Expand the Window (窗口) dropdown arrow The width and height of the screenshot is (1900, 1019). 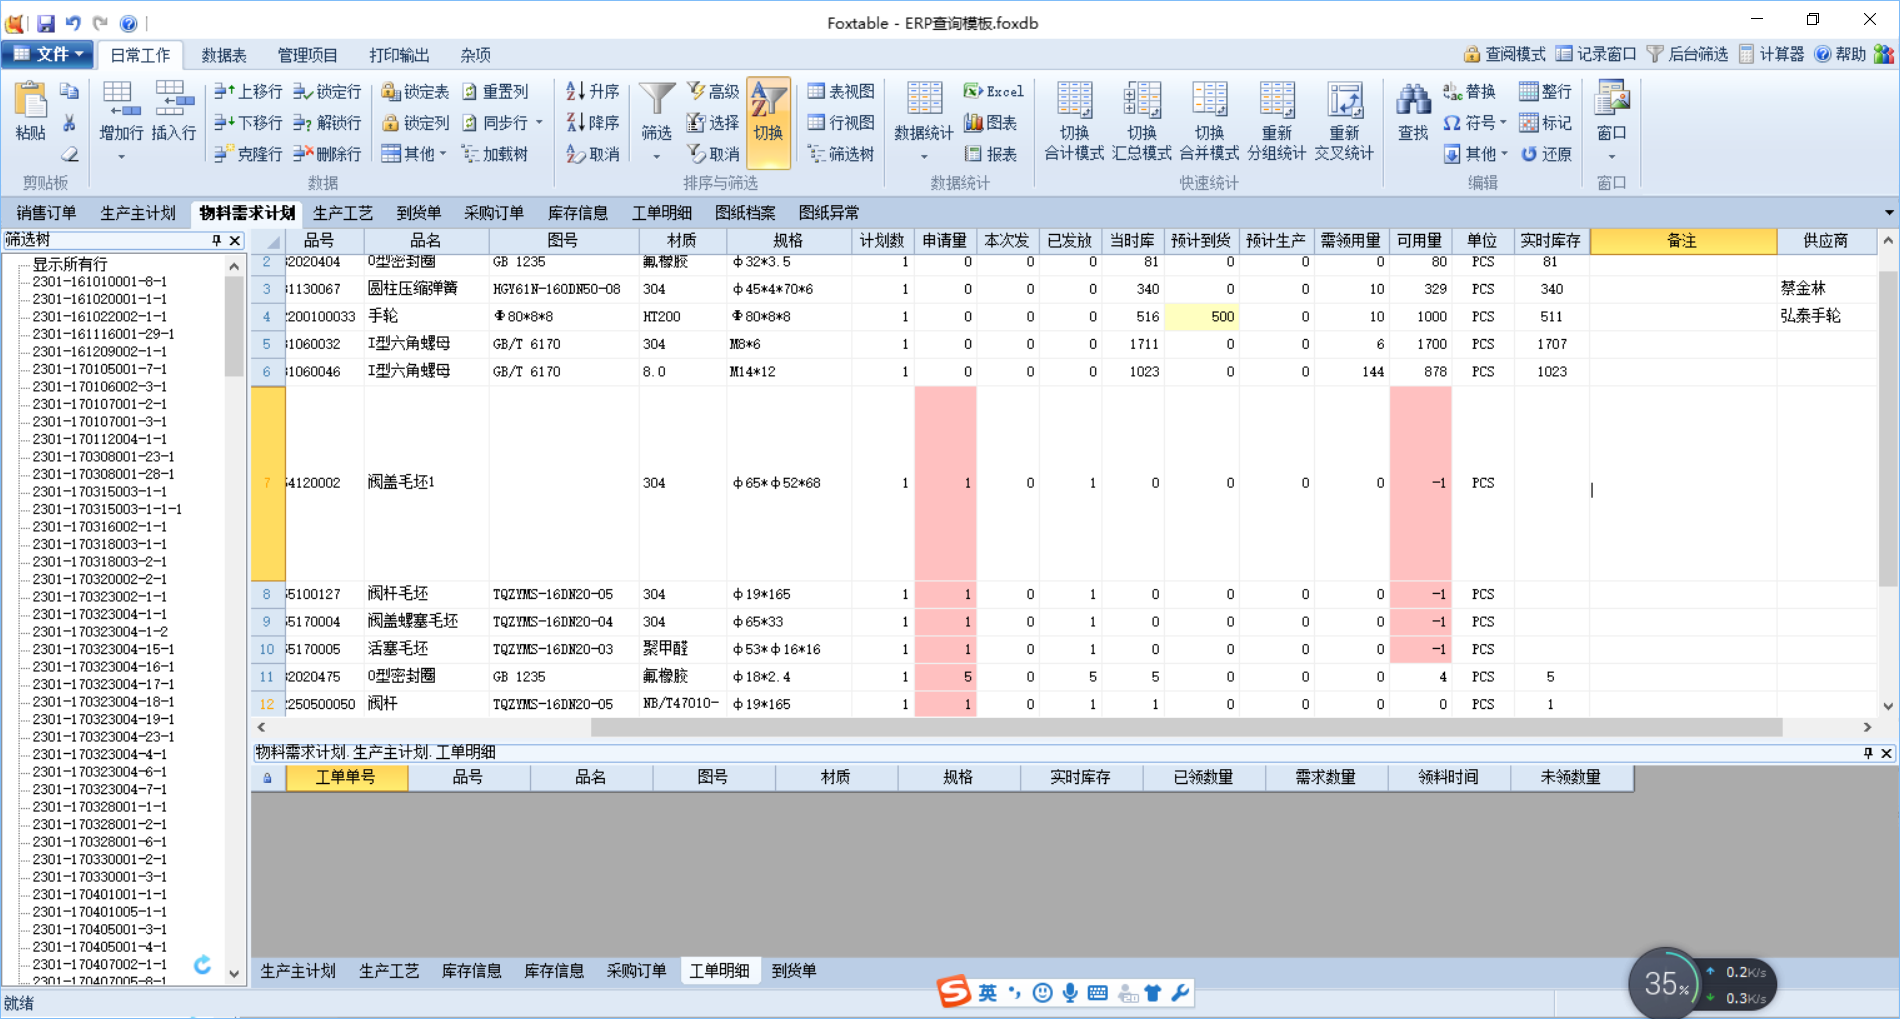[1611, 157]
